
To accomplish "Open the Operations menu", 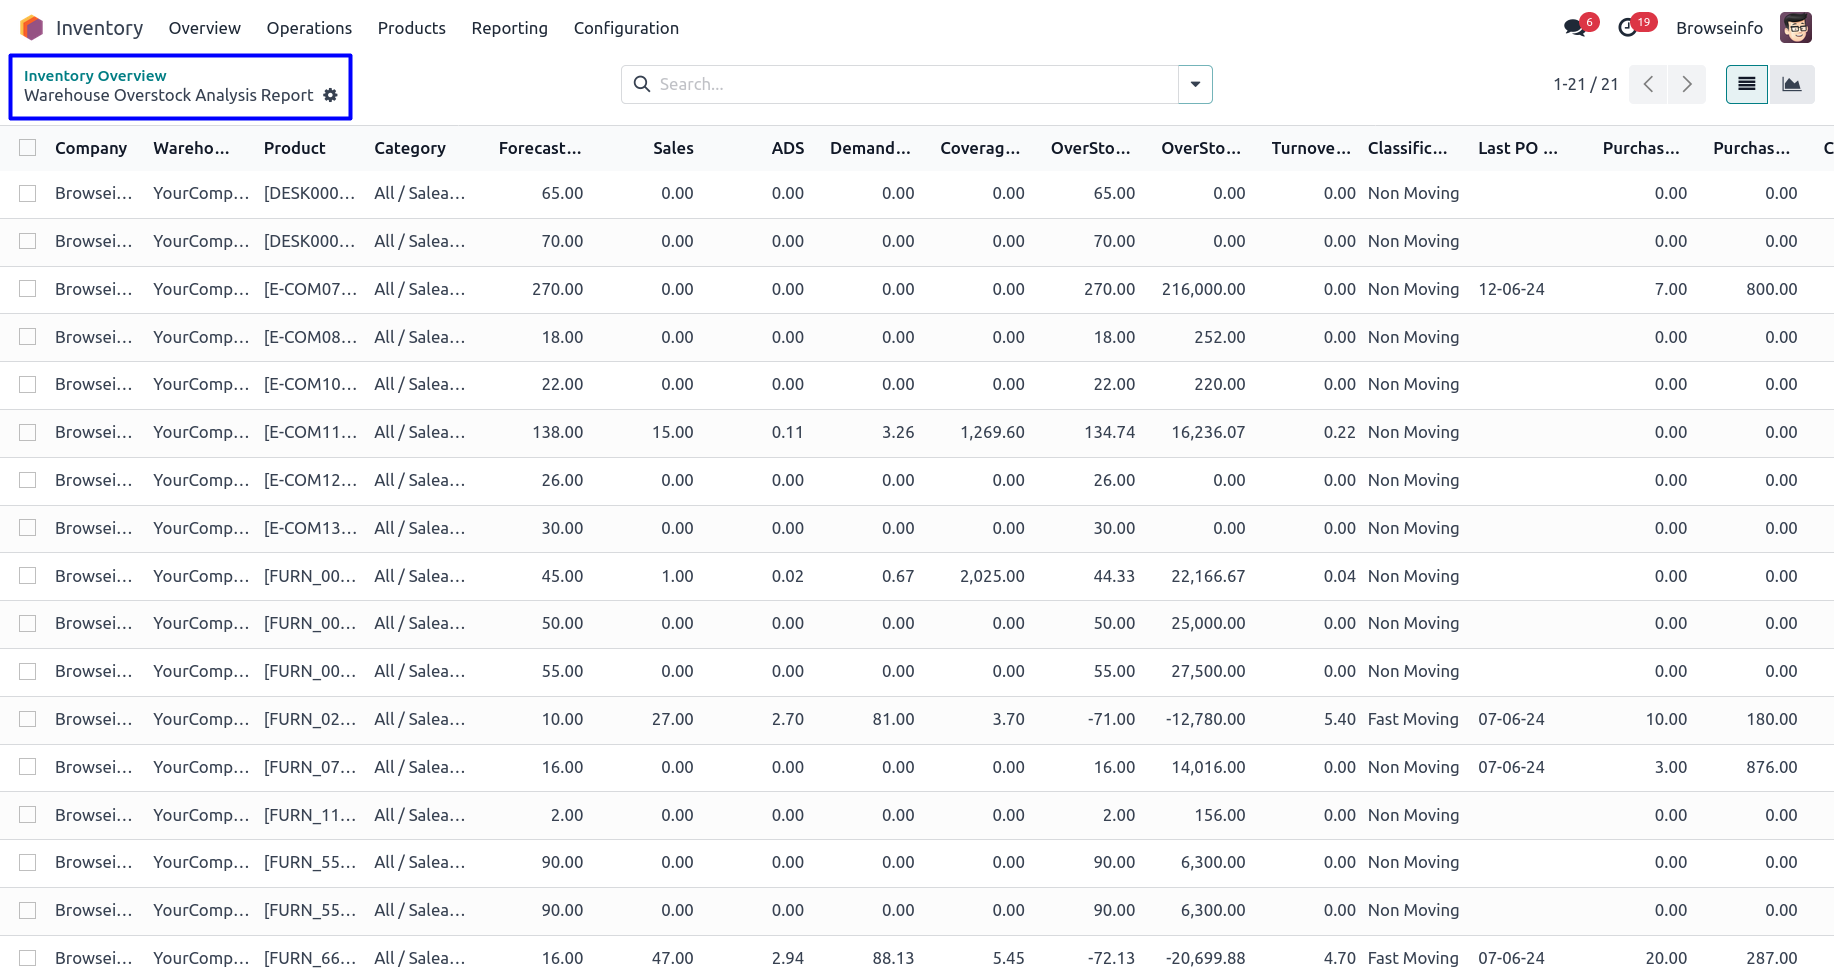I will click(309, 28).
